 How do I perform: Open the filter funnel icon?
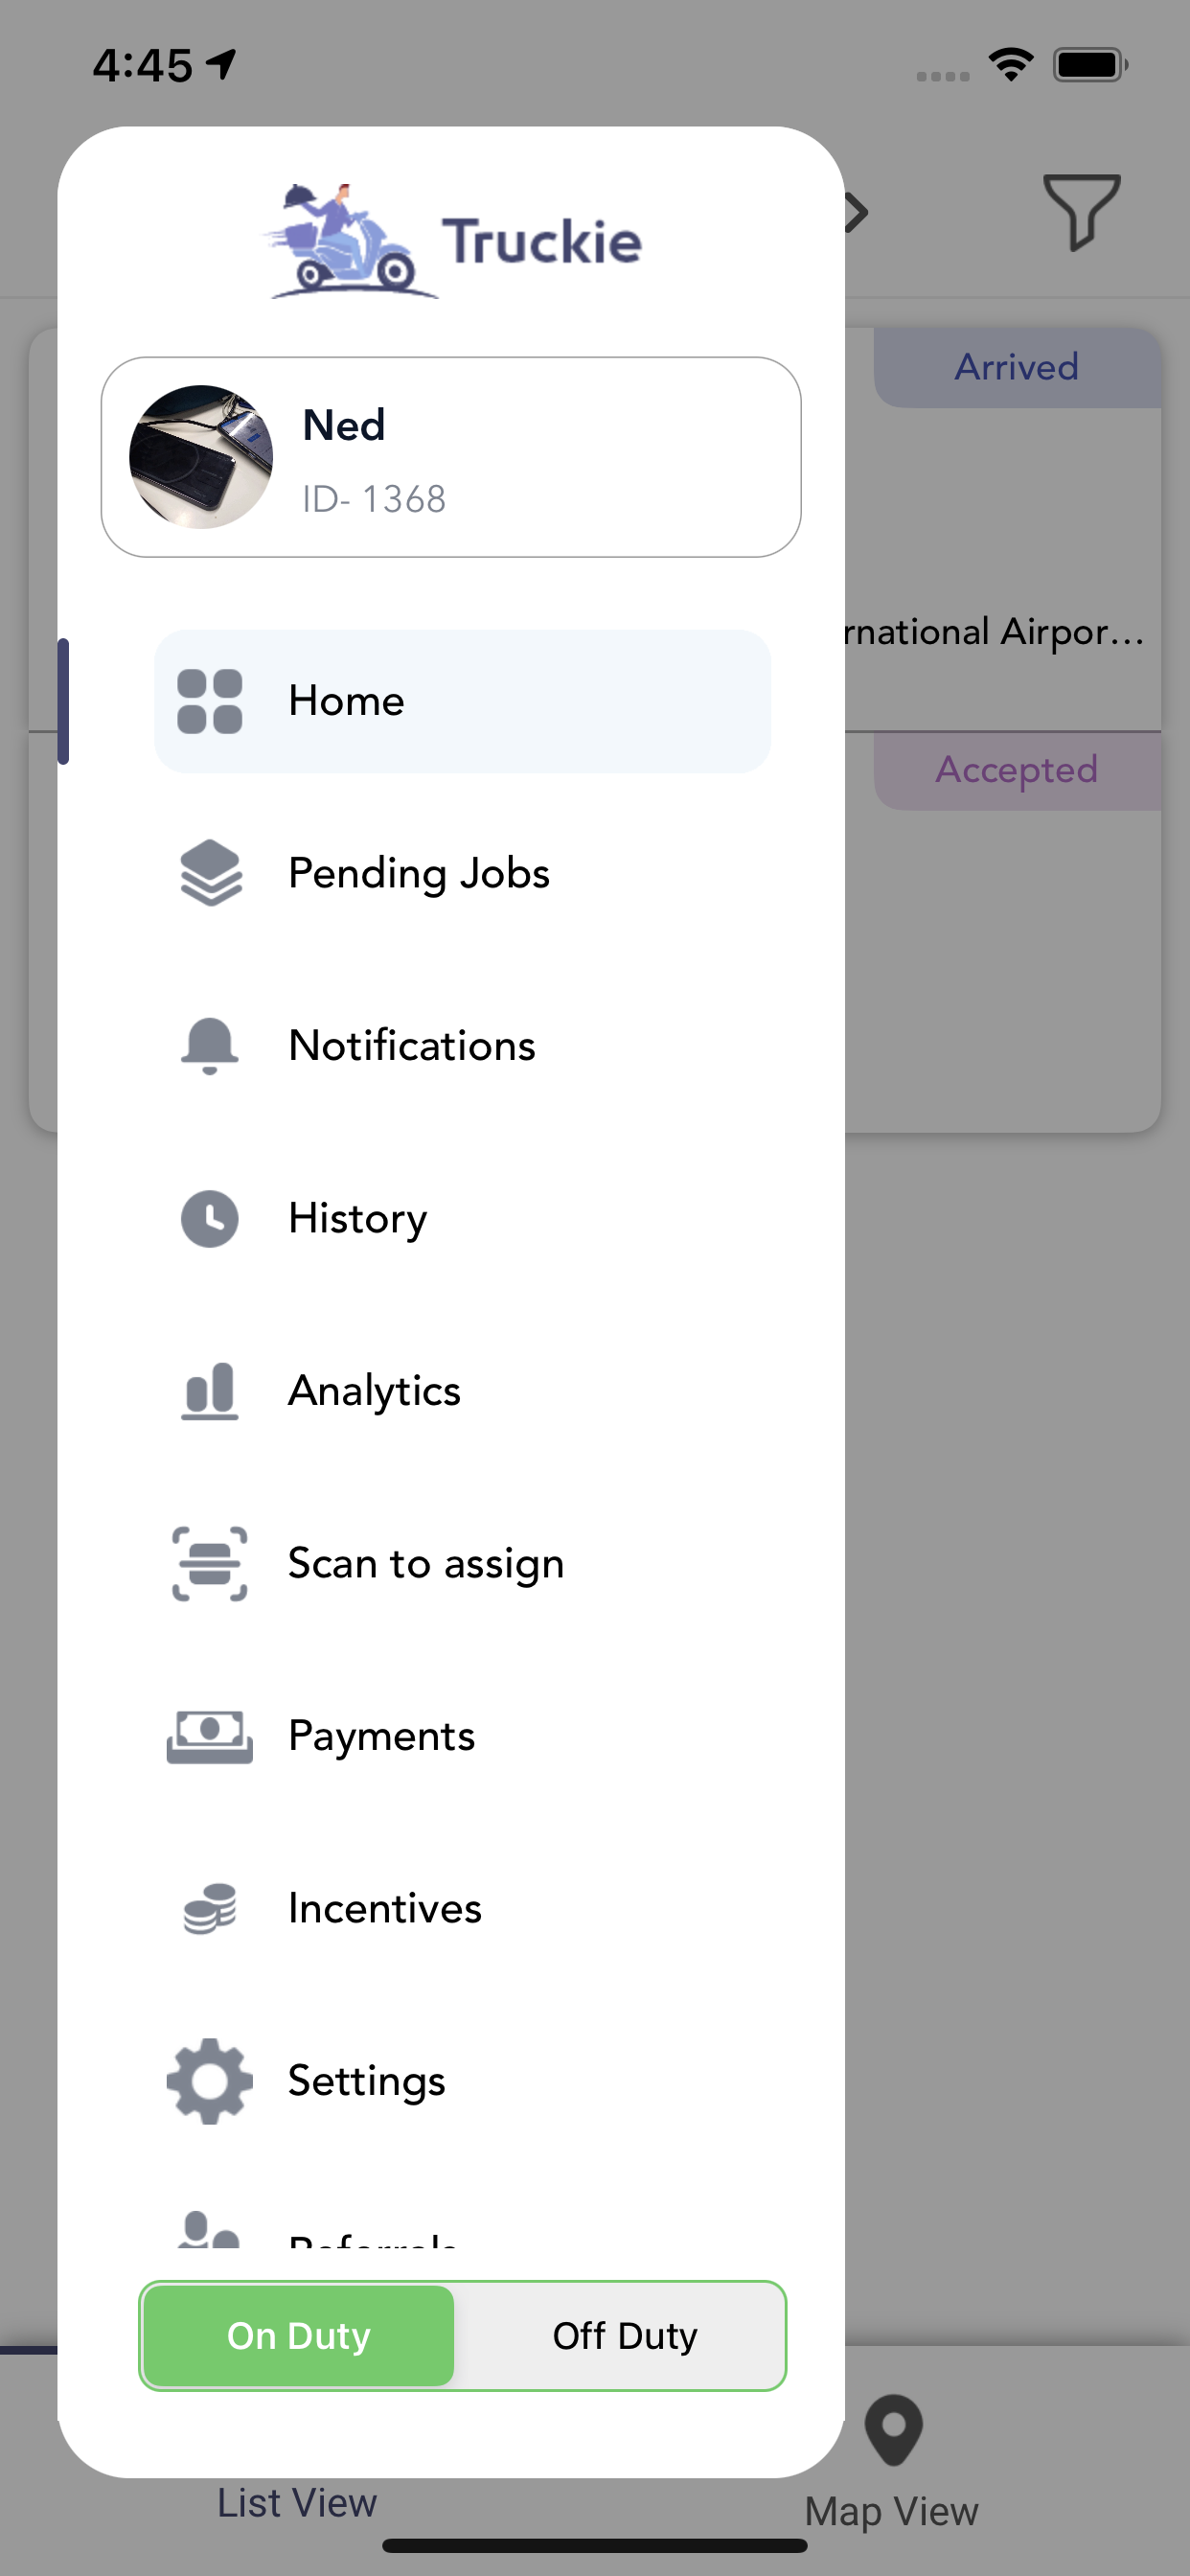pos(1081,211)
